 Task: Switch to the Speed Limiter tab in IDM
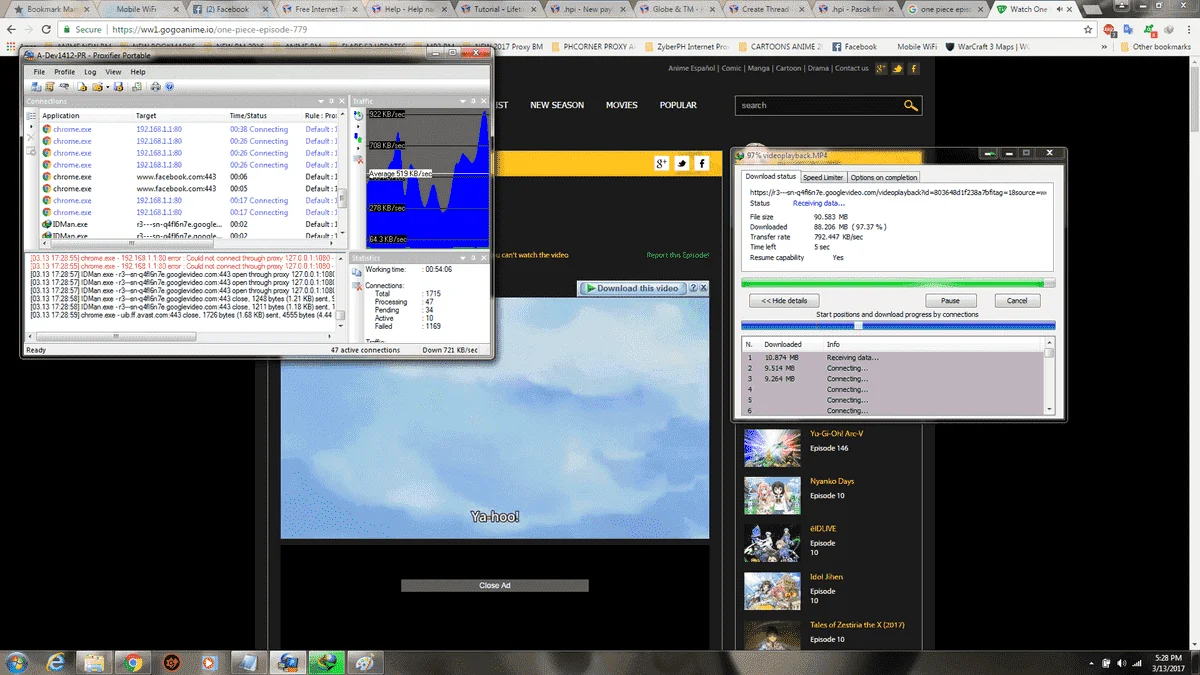pyautogui.click(x=823, y=177)
